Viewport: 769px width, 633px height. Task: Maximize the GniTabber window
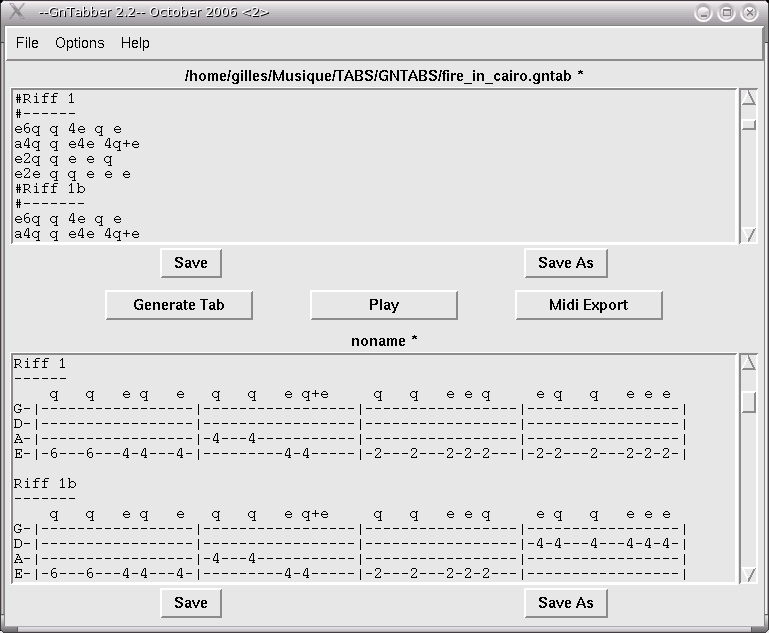pyautogui.click(x=726, y=13)
